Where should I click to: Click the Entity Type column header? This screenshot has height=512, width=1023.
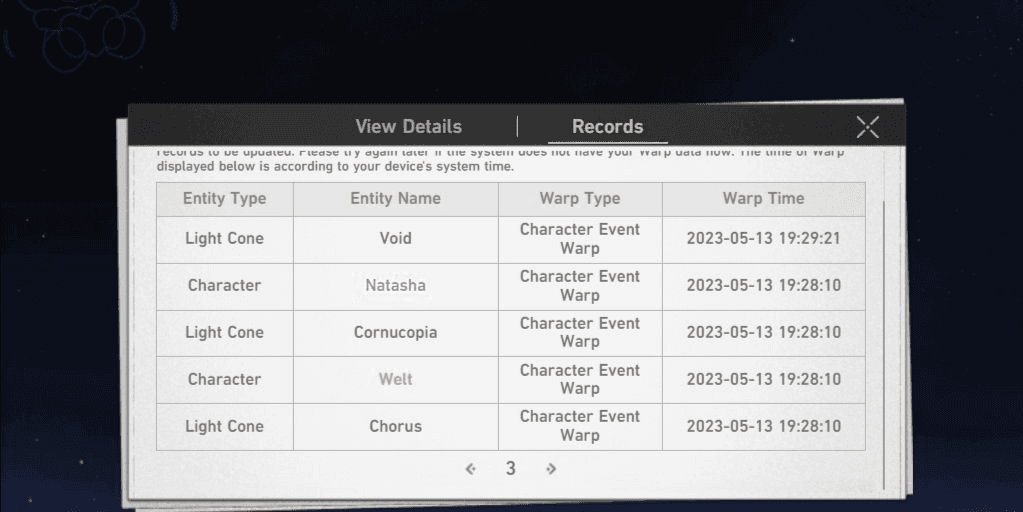point(224,199)
